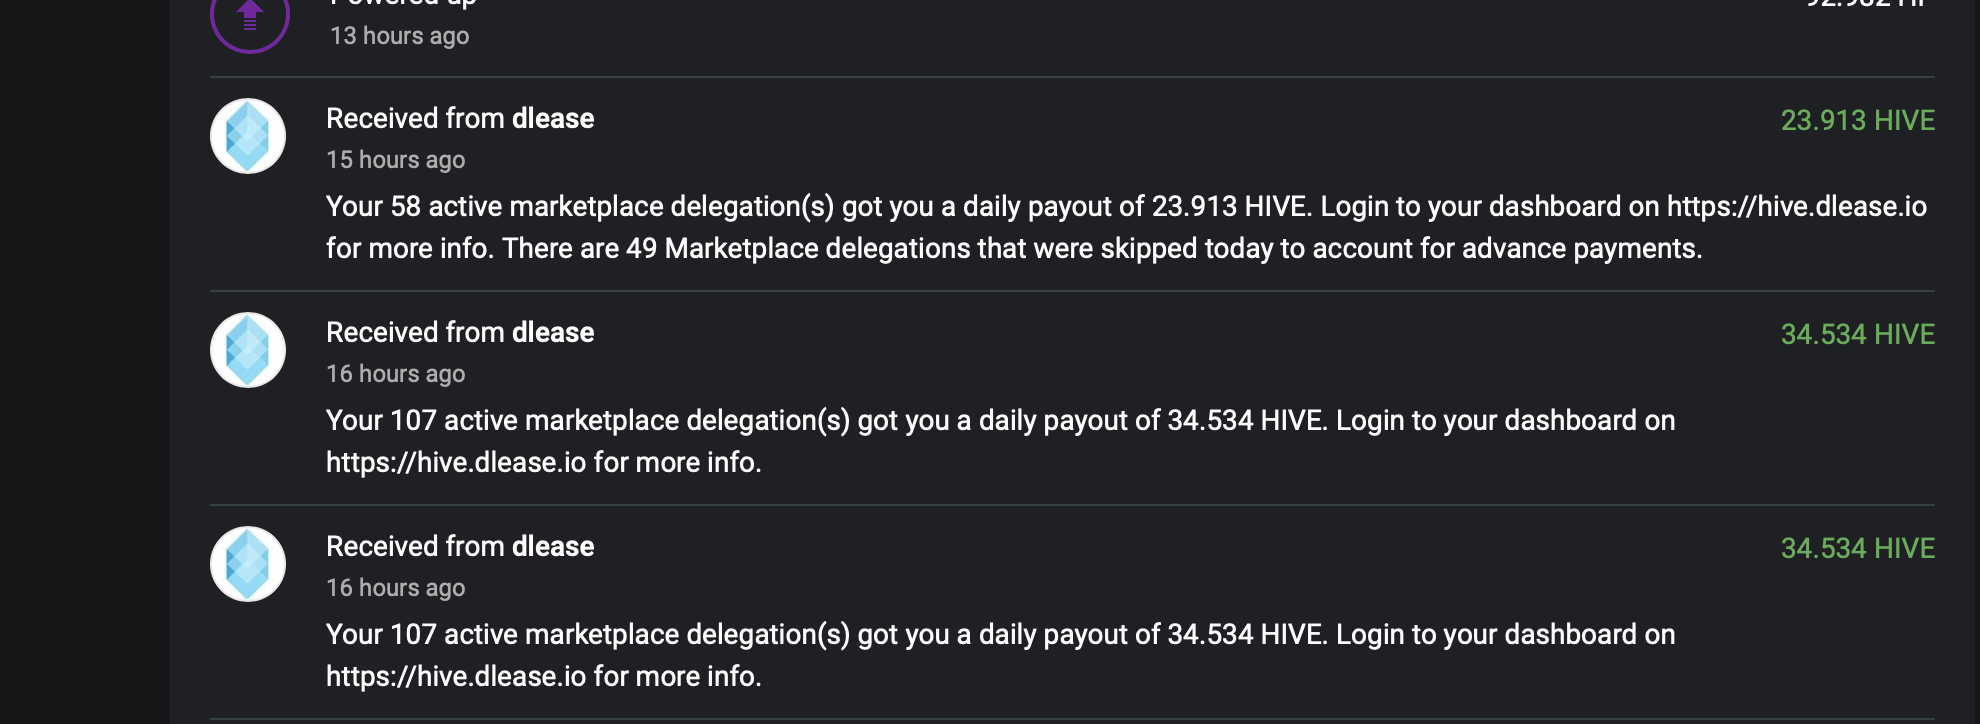This screenshot has height=724, width=1980.
Task: Click the last memo about 107 active delegations
Action: pyautogui.click(x=1000, y=635)
